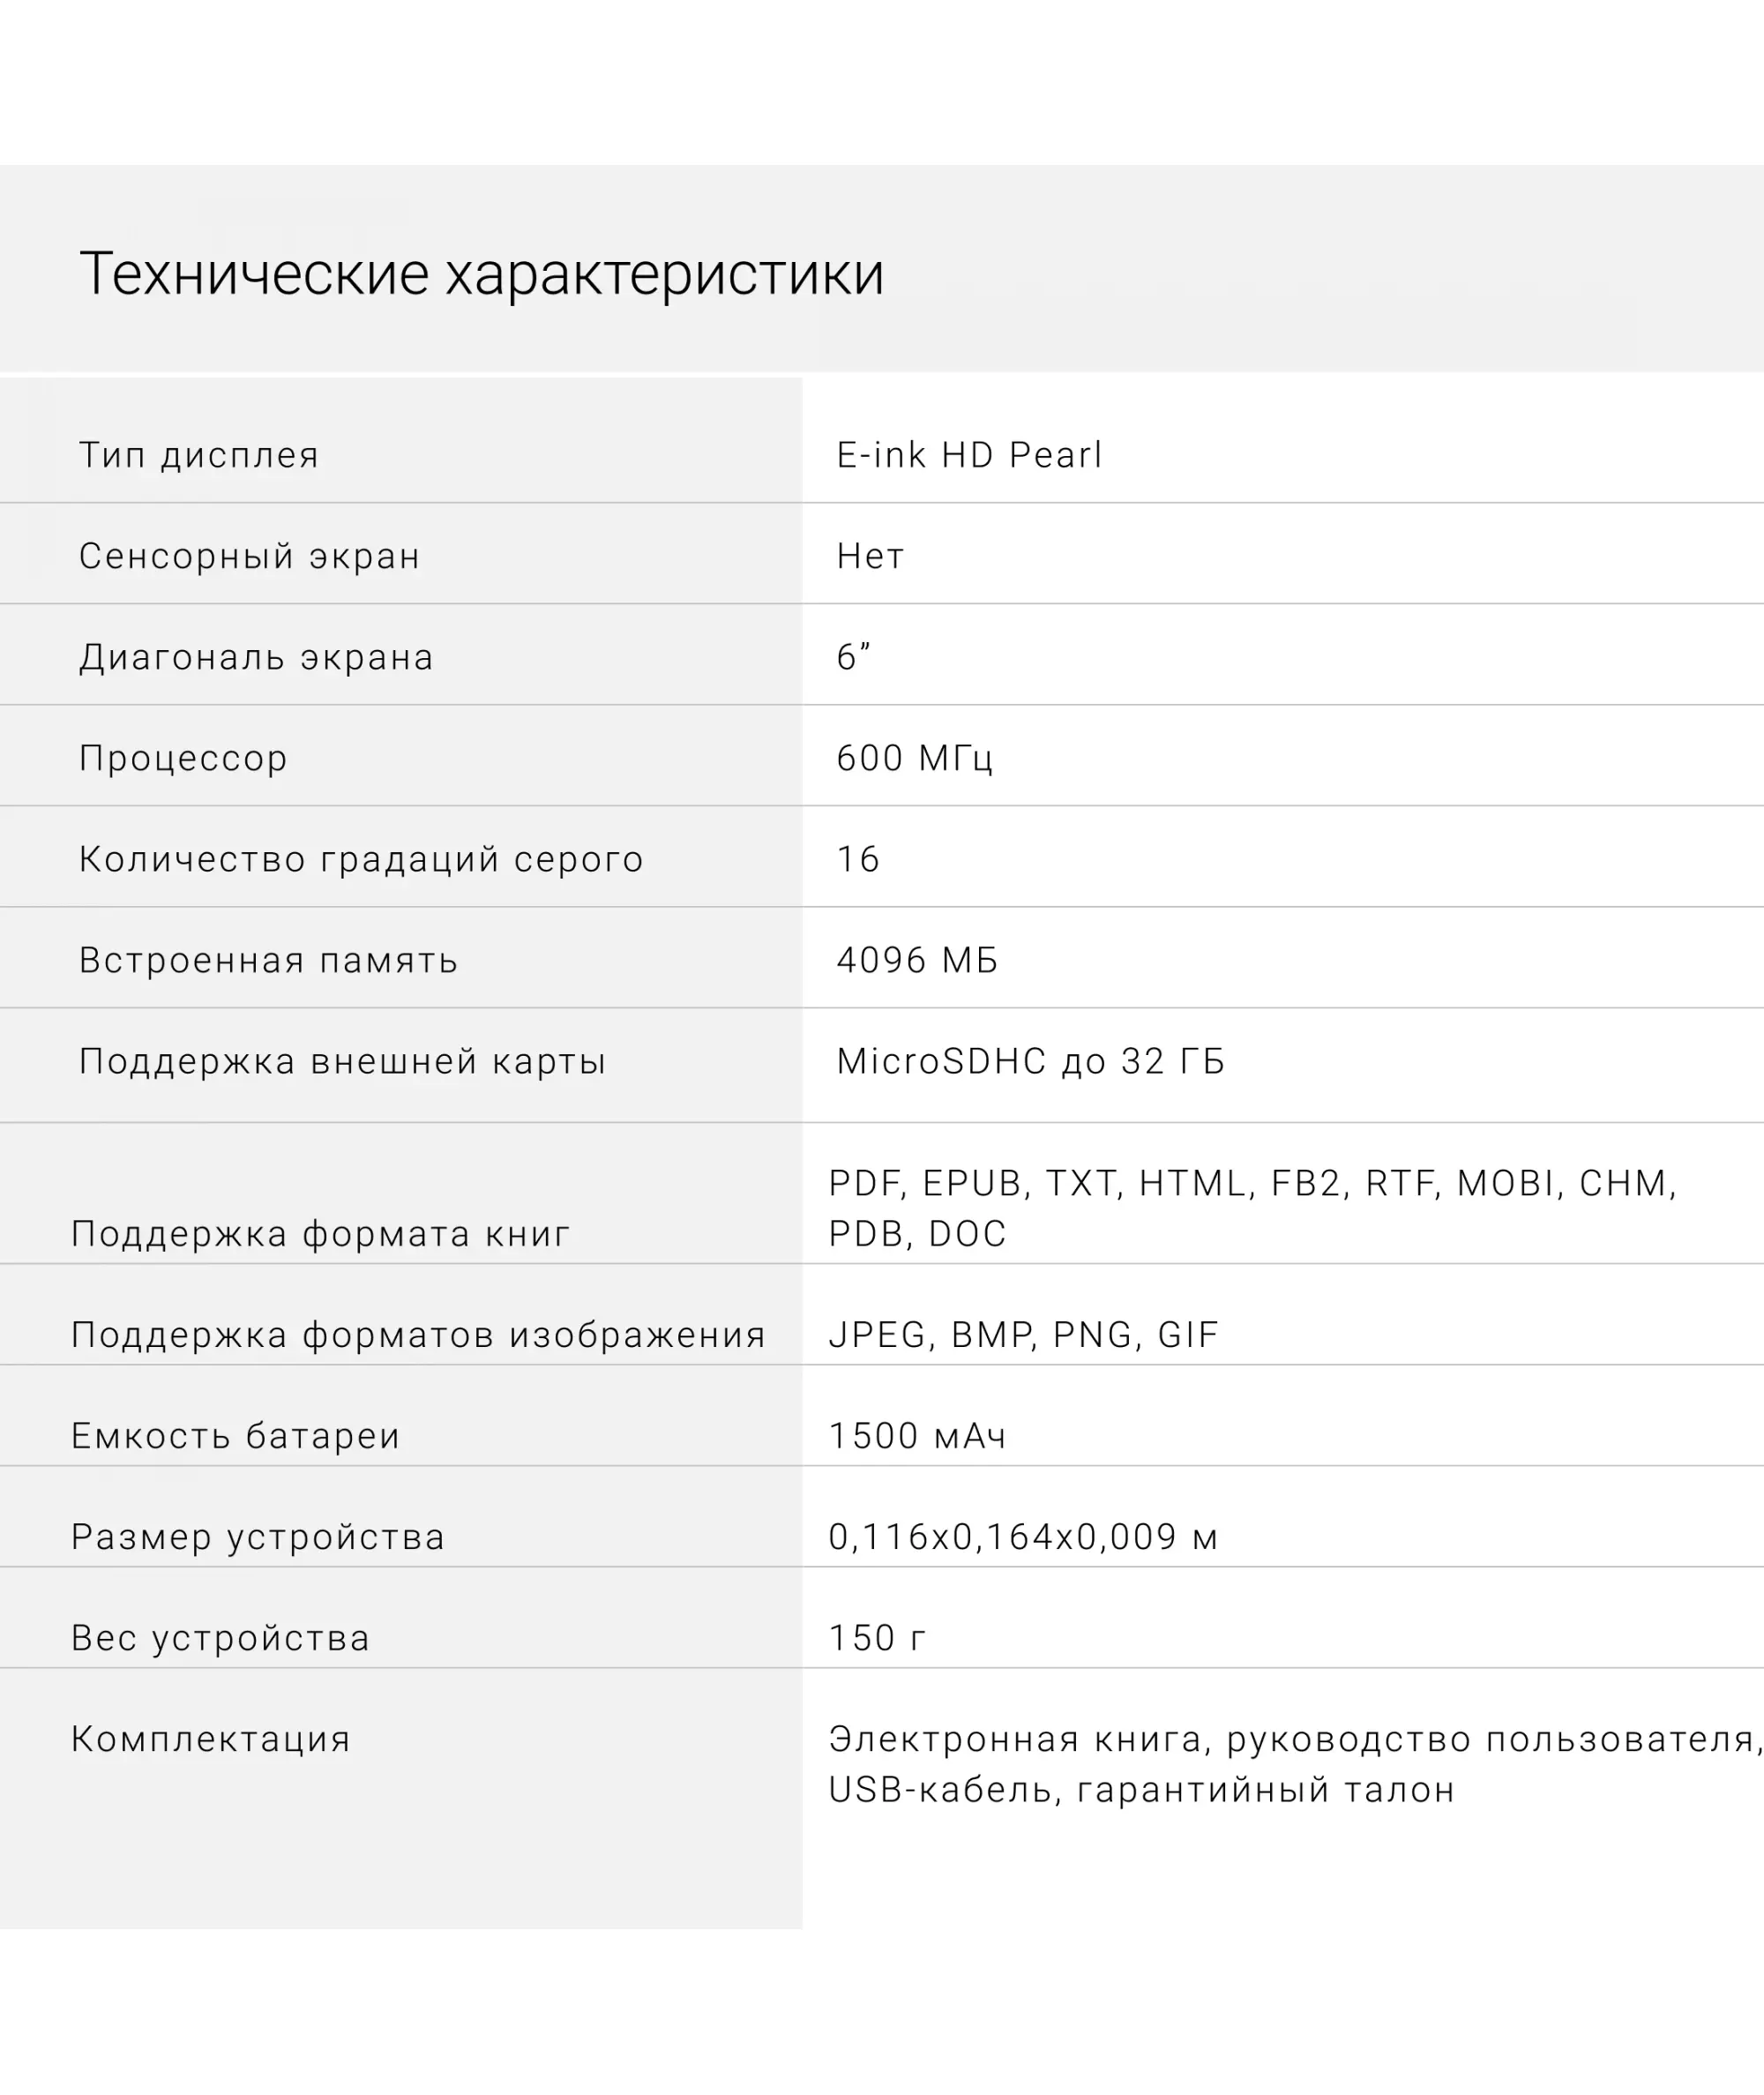Screen dimensions: 1764x2095
Task: Select 'MicroSDHC до 32 ГБ' text
Action: click(1030, 1061)
